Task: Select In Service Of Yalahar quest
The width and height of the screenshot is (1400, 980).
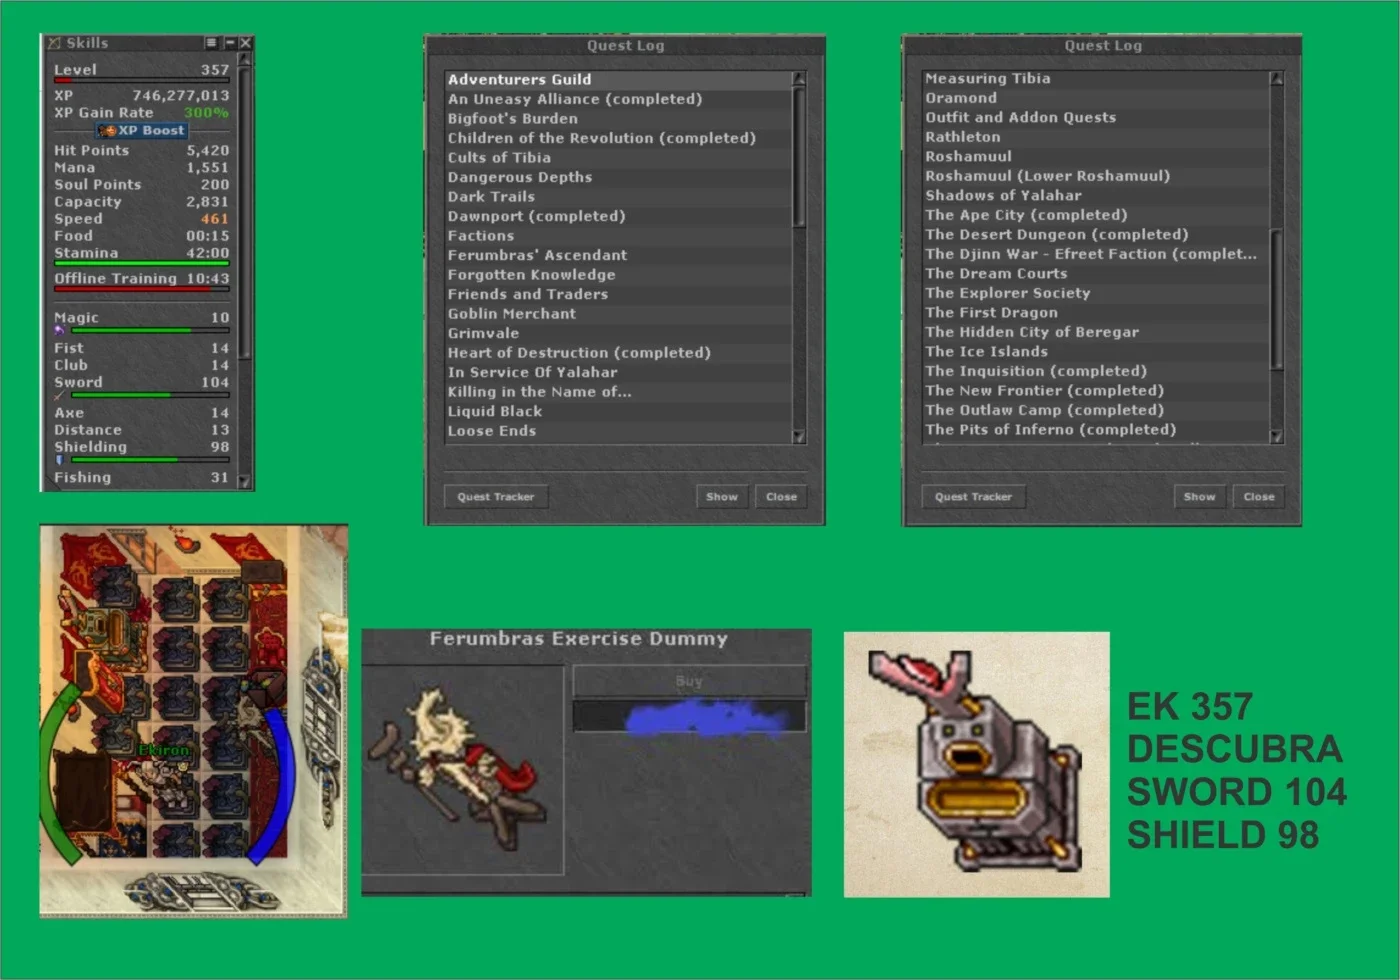Action: coord(618,372)
